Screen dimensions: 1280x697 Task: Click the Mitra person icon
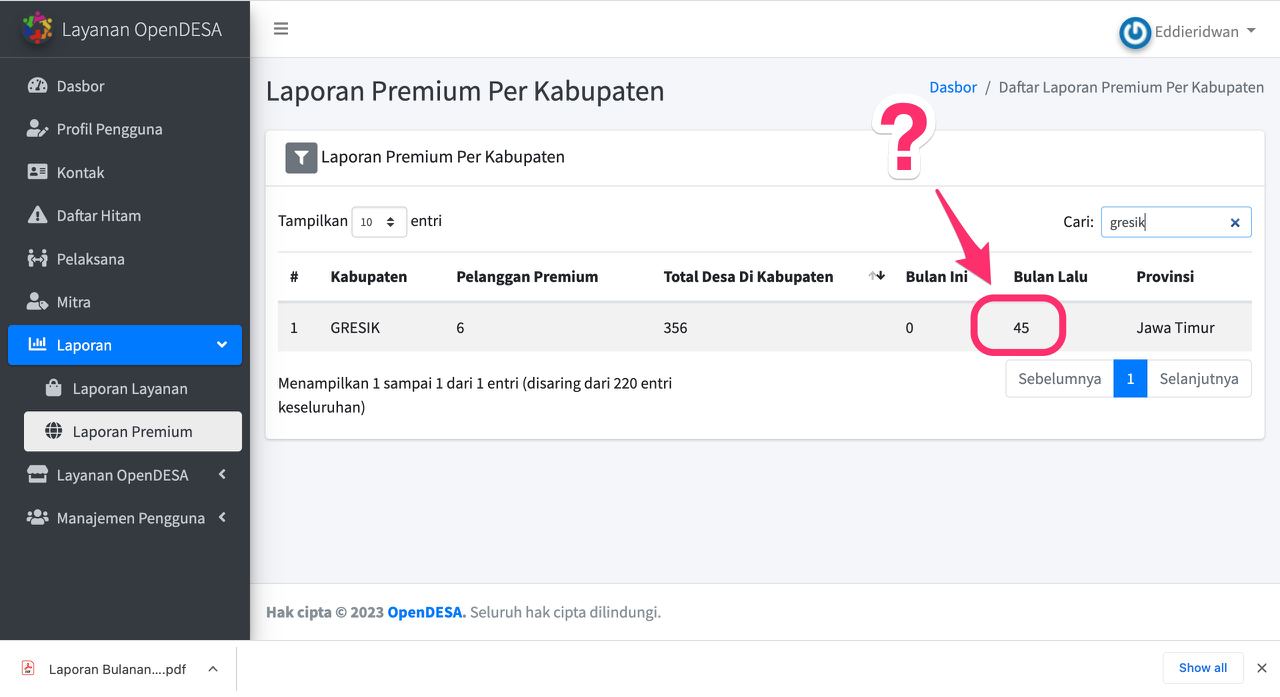pos(37,301)
